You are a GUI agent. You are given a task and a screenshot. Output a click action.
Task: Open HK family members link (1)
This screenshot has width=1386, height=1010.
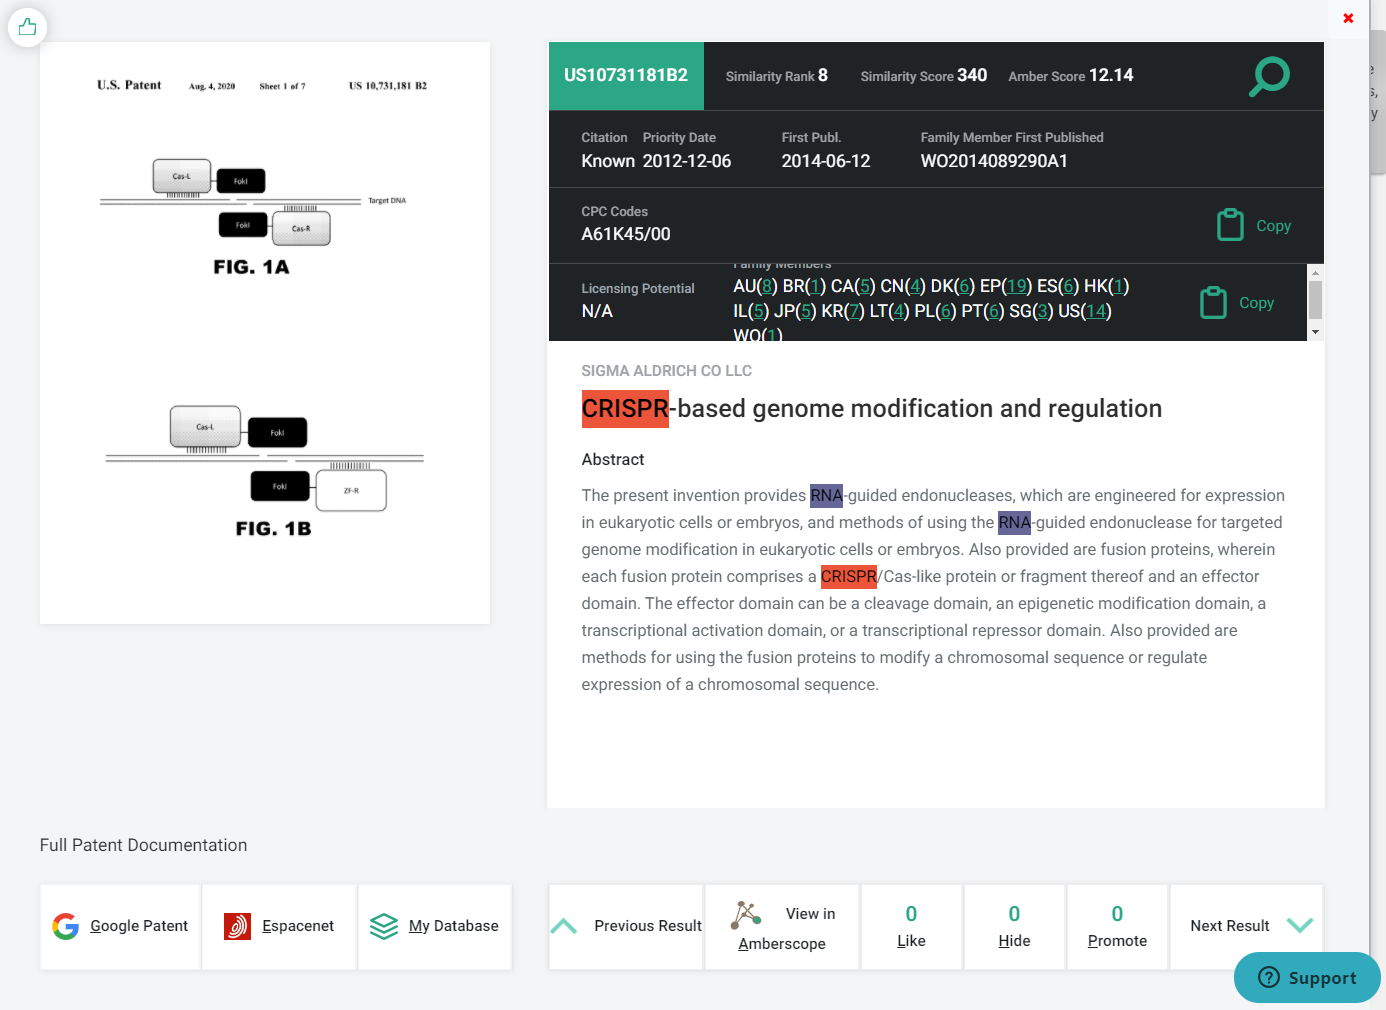[1119, 286]
